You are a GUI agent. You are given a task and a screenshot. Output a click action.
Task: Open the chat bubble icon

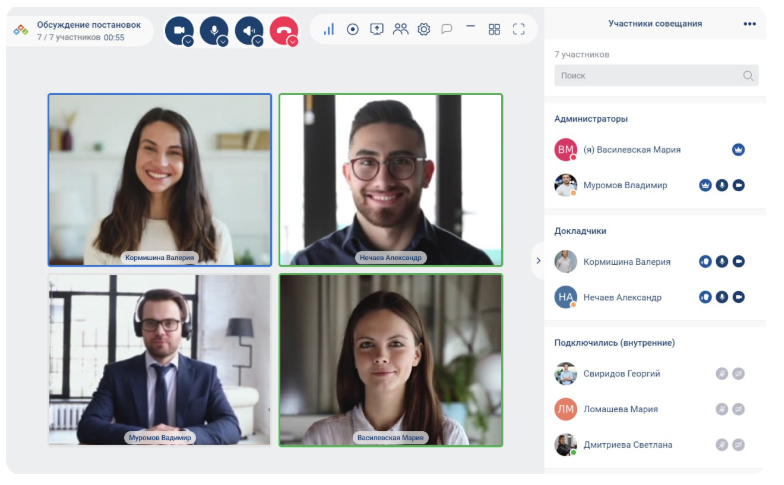[x=447, y=30]
